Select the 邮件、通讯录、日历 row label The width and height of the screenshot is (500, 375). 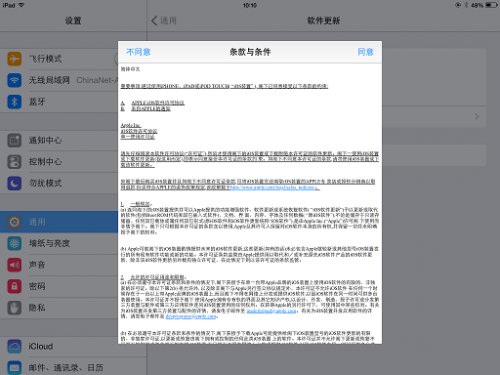(x=66, y=368)
